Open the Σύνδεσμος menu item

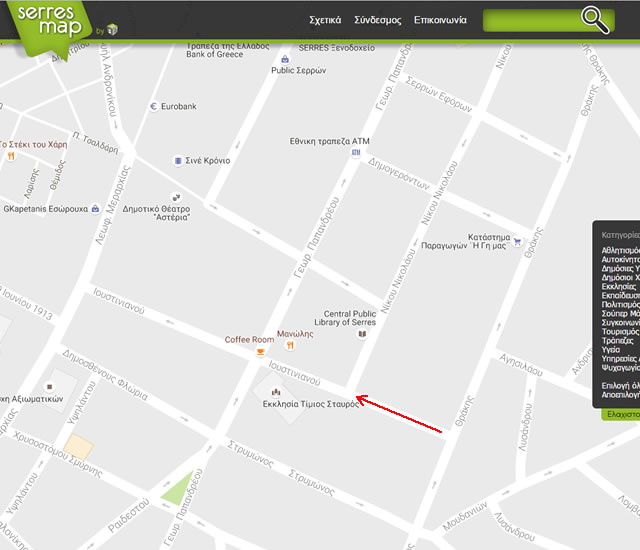click(x=378, y=20)
